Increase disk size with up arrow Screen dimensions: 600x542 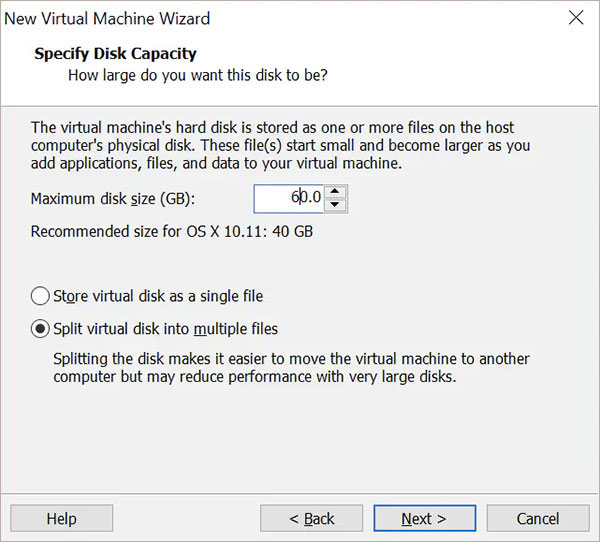(x=336, y=191)
